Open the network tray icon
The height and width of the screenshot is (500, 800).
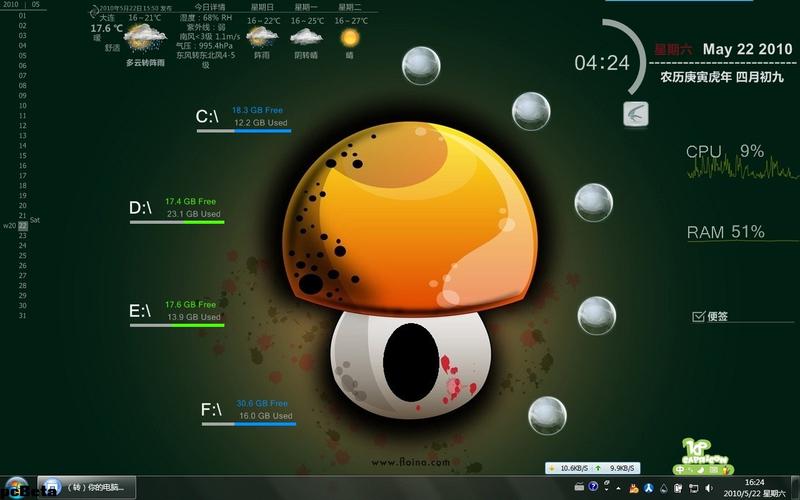coord(694,488)
